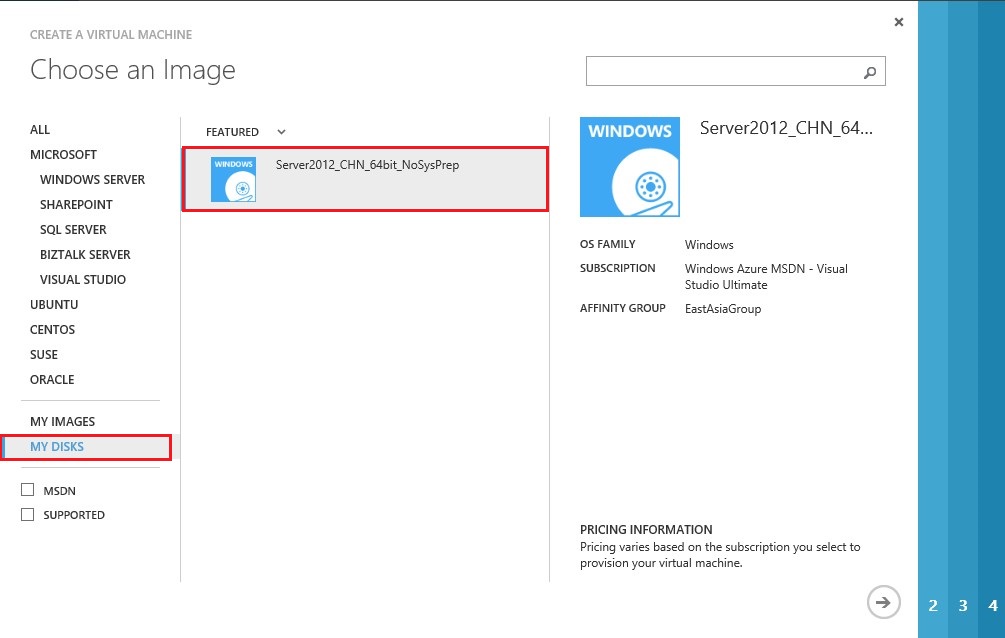Open the SHAREPOINT category
This screenshot has height=638, width=1005.
76,205
